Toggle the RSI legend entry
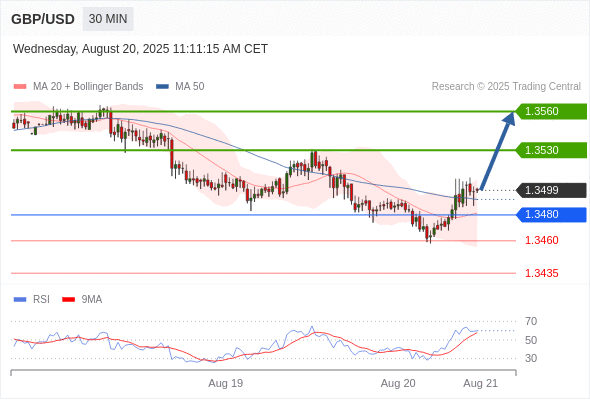The image size is (590, 400). coord(32,300)
